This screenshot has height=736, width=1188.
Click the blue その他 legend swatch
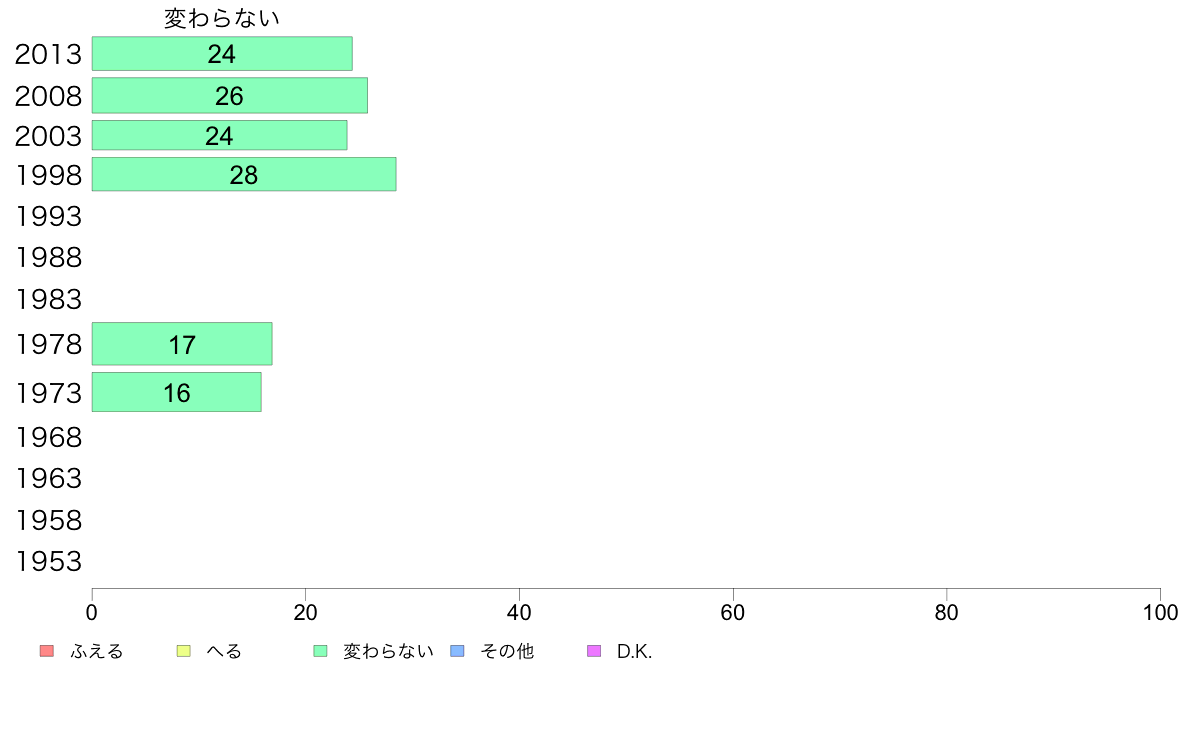point(458,651)
